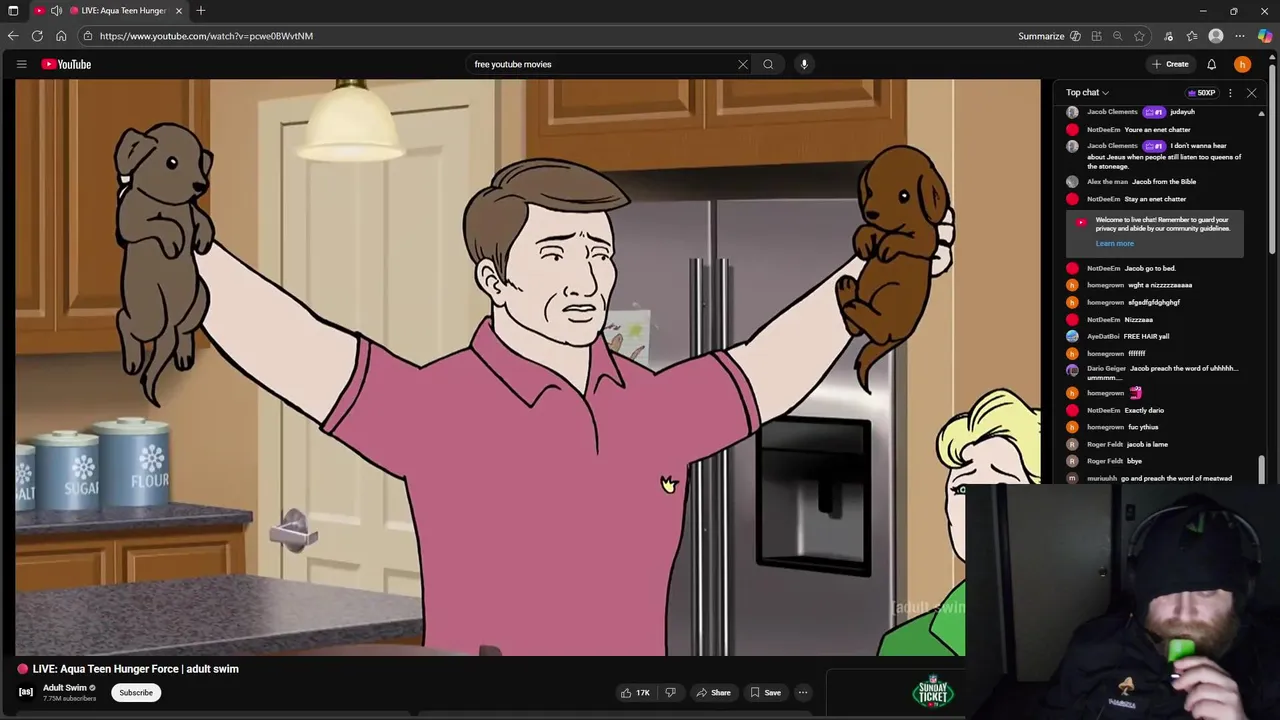
Task: Open the YouTube hamburger guide menu
Action: 21,64
